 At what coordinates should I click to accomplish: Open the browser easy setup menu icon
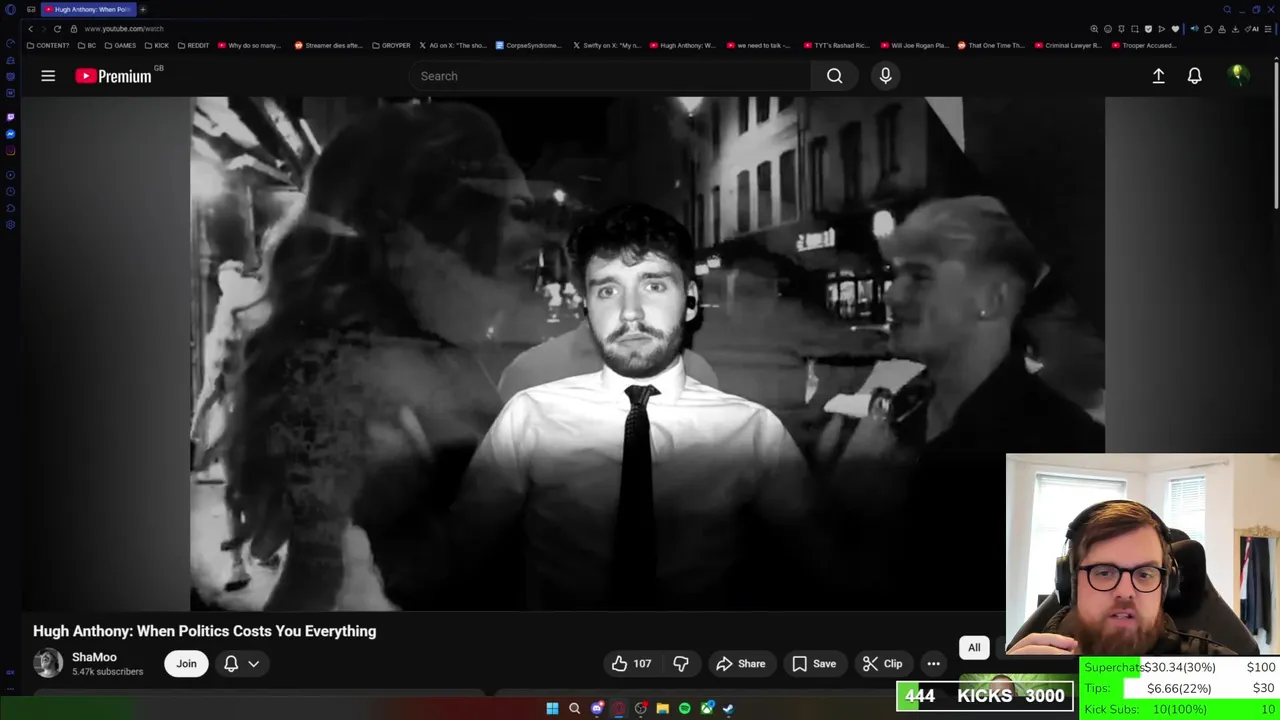(1267, 29)
